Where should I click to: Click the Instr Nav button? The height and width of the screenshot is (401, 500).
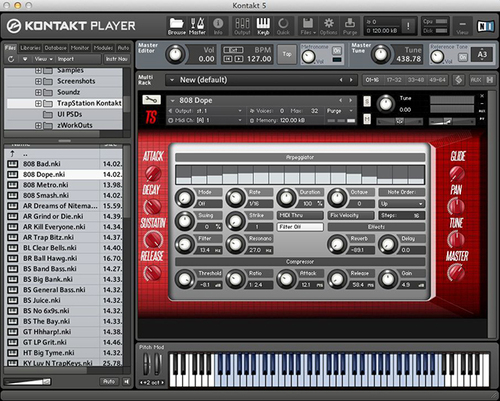click(117, 59)
